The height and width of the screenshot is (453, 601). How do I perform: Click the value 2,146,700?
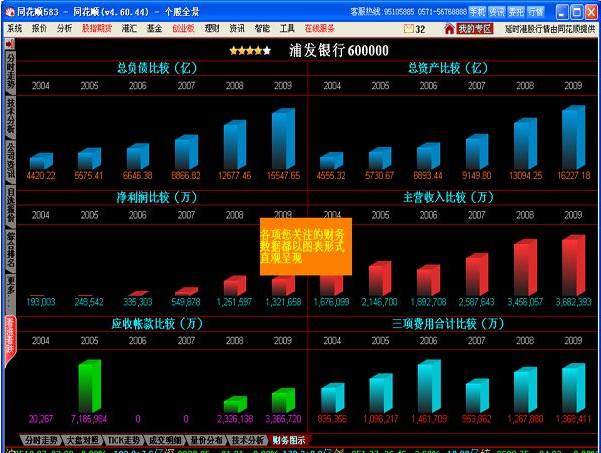[379, 302]
